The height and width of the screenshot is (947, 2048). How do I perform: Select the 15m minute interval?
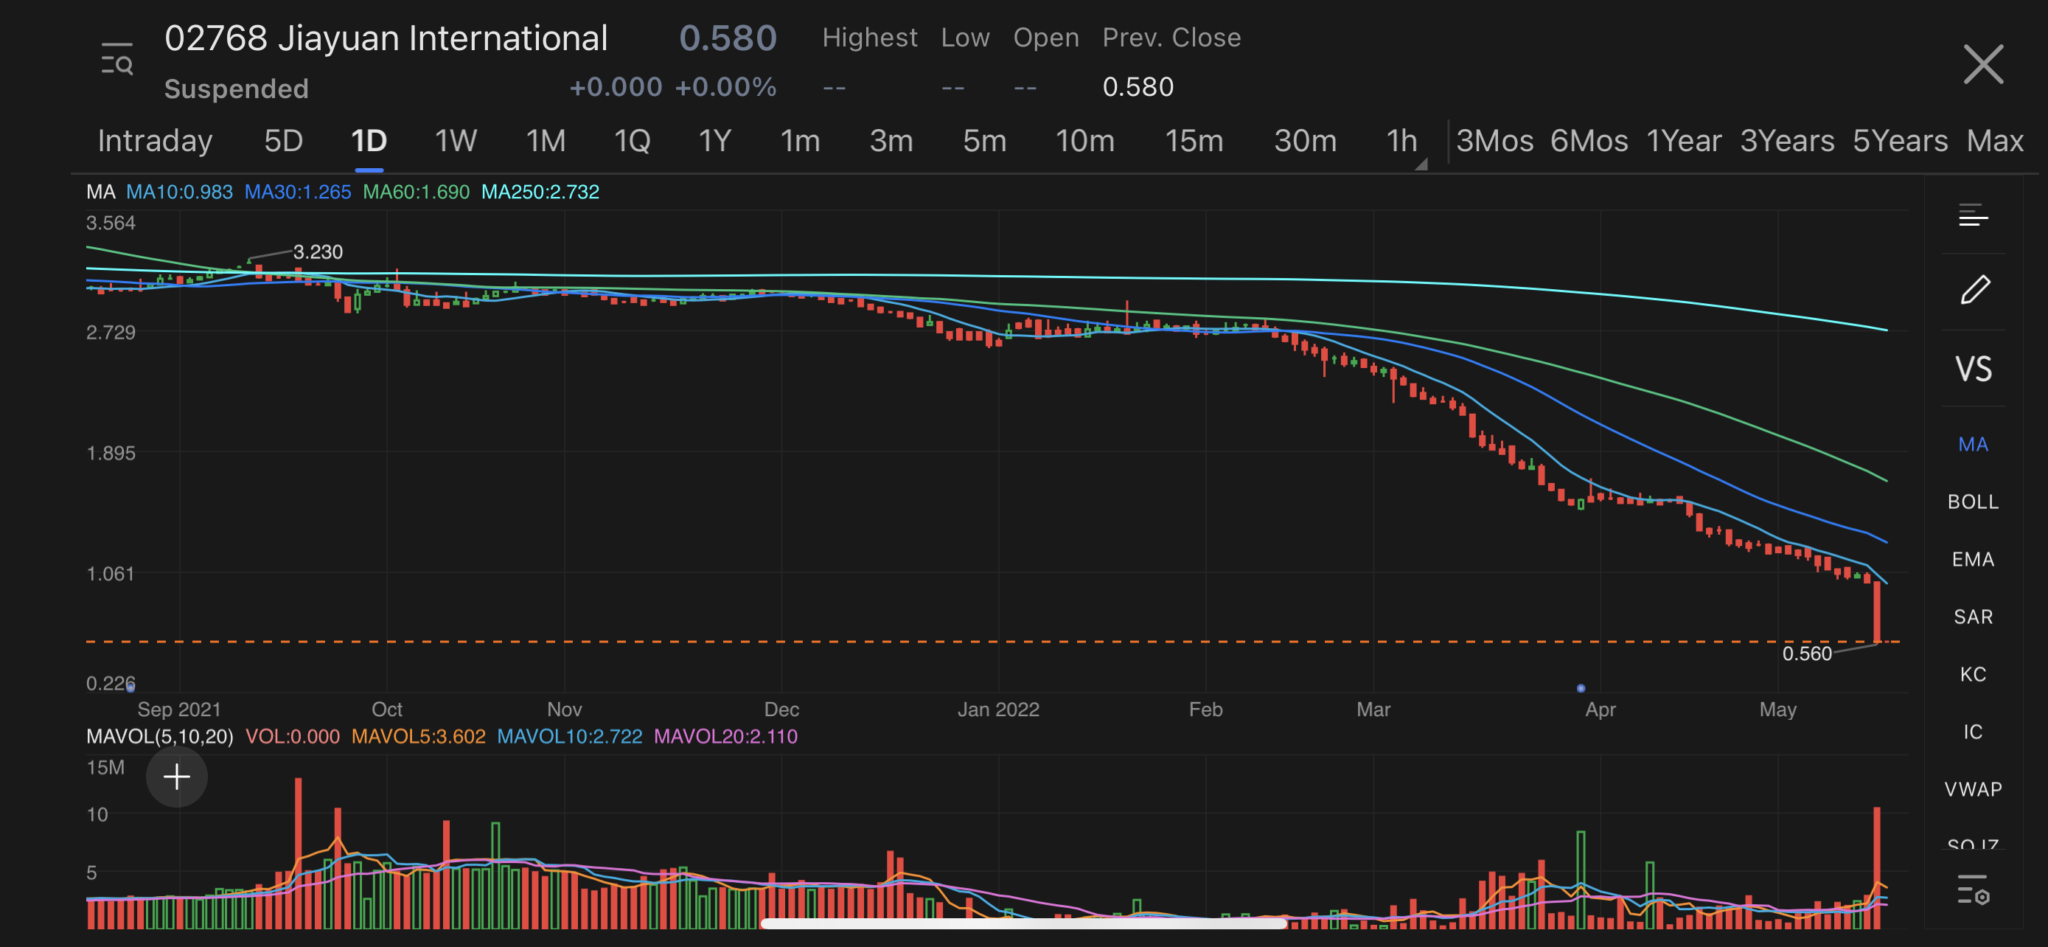pos(1194,141)
